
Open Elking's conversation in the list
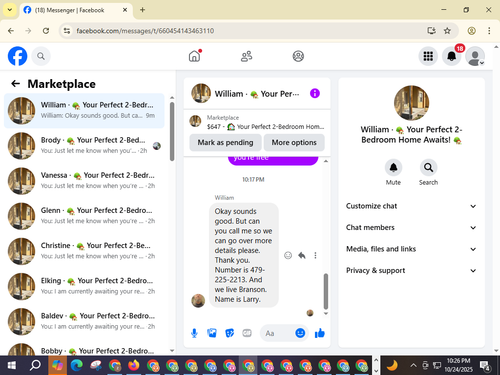point(84,286)
